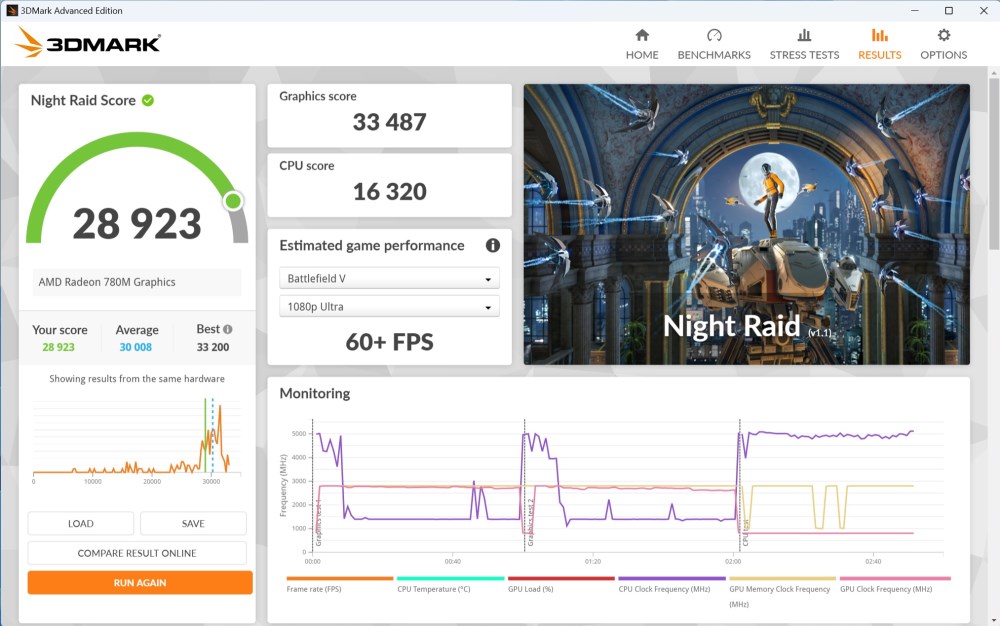The height and width of the screenshot is (626, 1000).
Task: Click the Best score info icon
Action: (228, 330)
